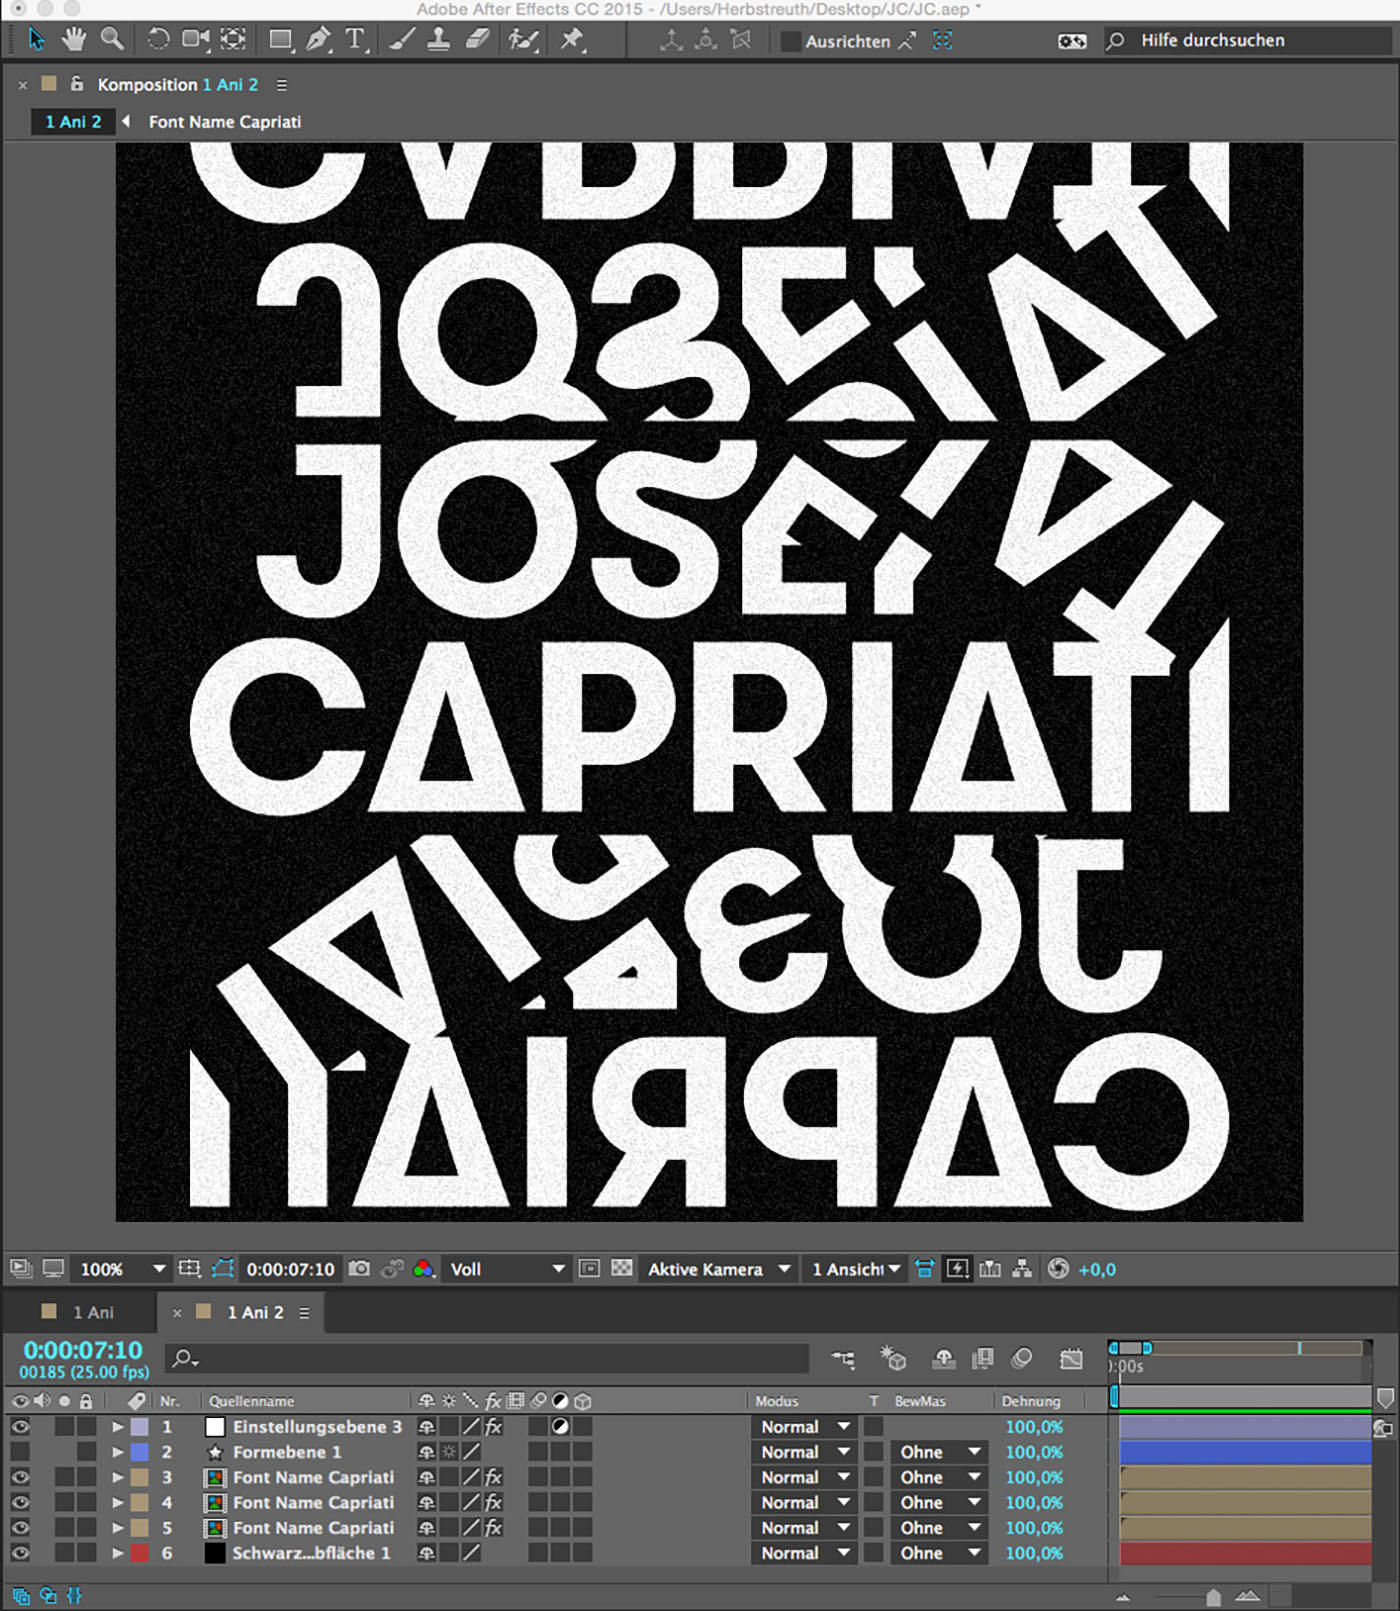Image resolution: width=1400 pixels, height=1611 pixels.
Task: Open the Graph Editor icon in timeline
Action: click(1071, 1359)
